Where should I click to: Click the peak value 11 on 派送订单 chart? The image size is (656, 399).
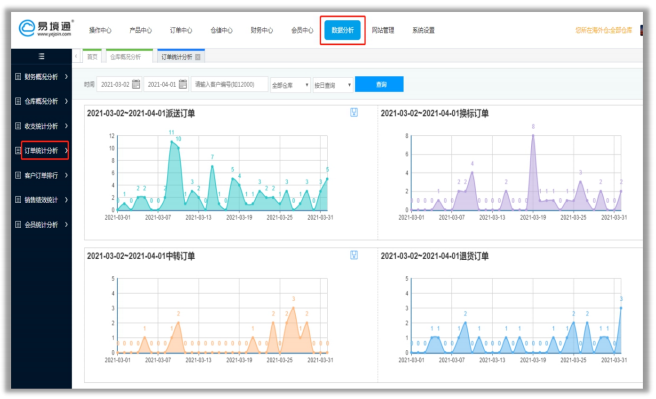coord(171,132)
